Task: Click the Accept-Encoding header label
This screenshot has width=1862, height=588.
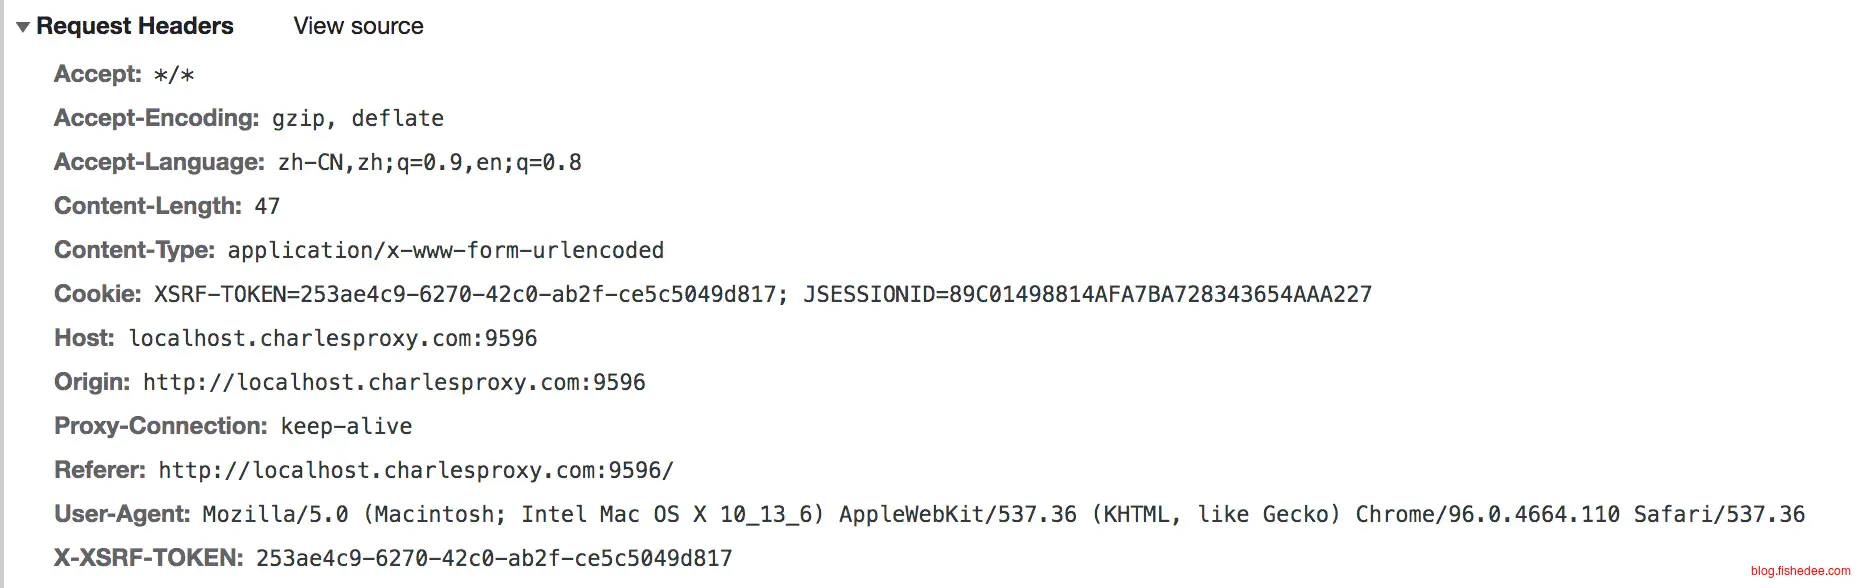Action: pyautogui.click(x=157, y=118)
